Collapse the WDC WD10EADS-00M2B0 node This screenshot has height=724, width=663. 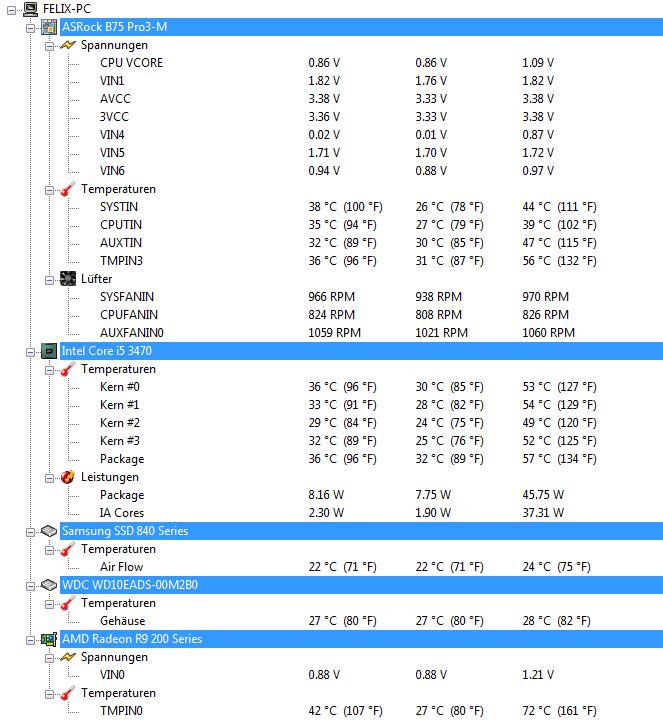pos(30,586)
